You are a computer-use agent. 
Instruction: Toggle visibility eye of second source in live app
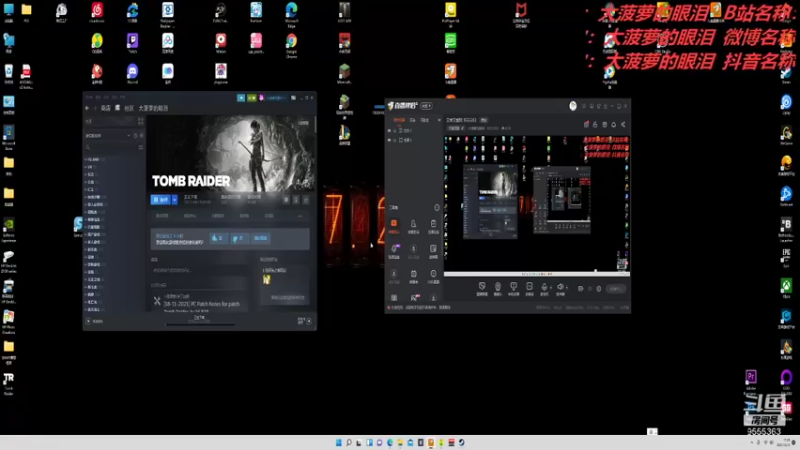tap(389, 140)
